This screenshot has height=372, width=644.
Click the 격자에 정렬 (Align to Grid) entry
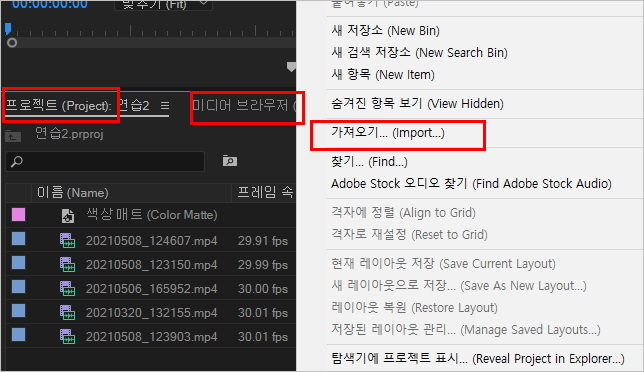point(403,213)
